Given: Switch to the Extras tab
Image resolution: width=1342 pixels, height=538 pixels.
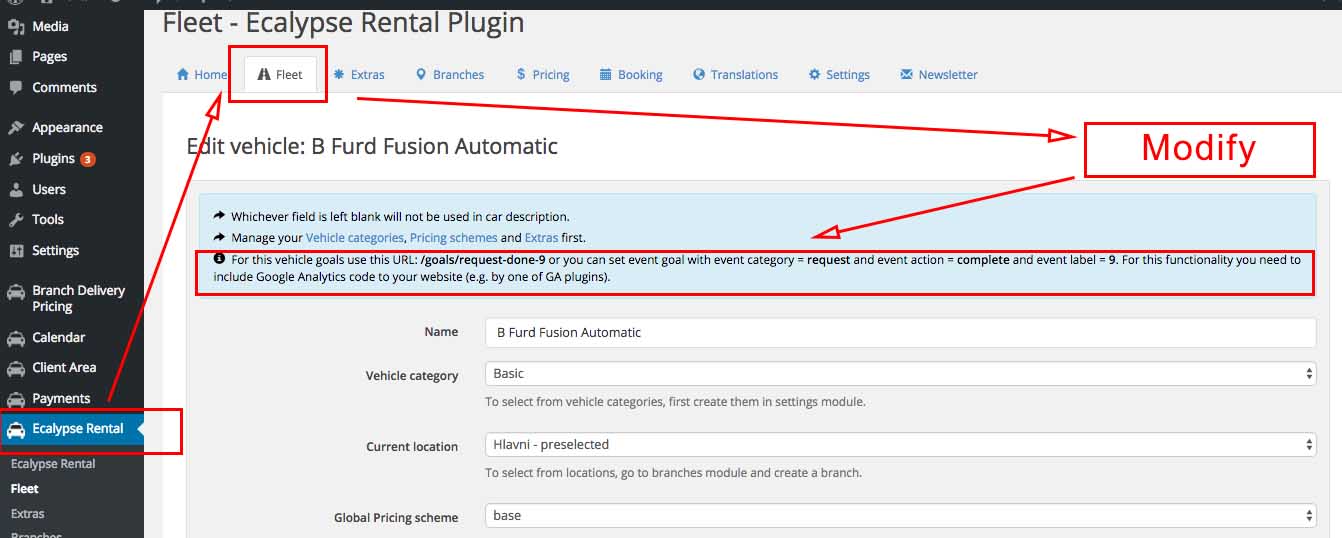Looking at the screenshot, I should click(359, 74).
